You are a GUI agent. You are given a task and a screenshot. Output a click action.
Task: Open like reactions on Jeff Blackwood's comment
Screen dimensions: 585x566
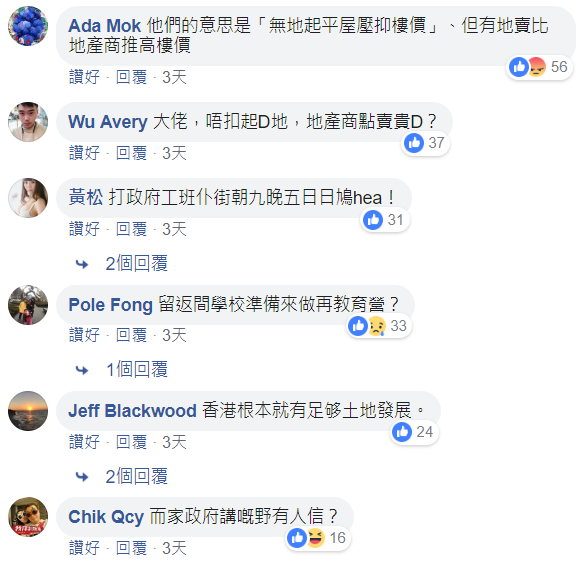click(x=402, y=432)
